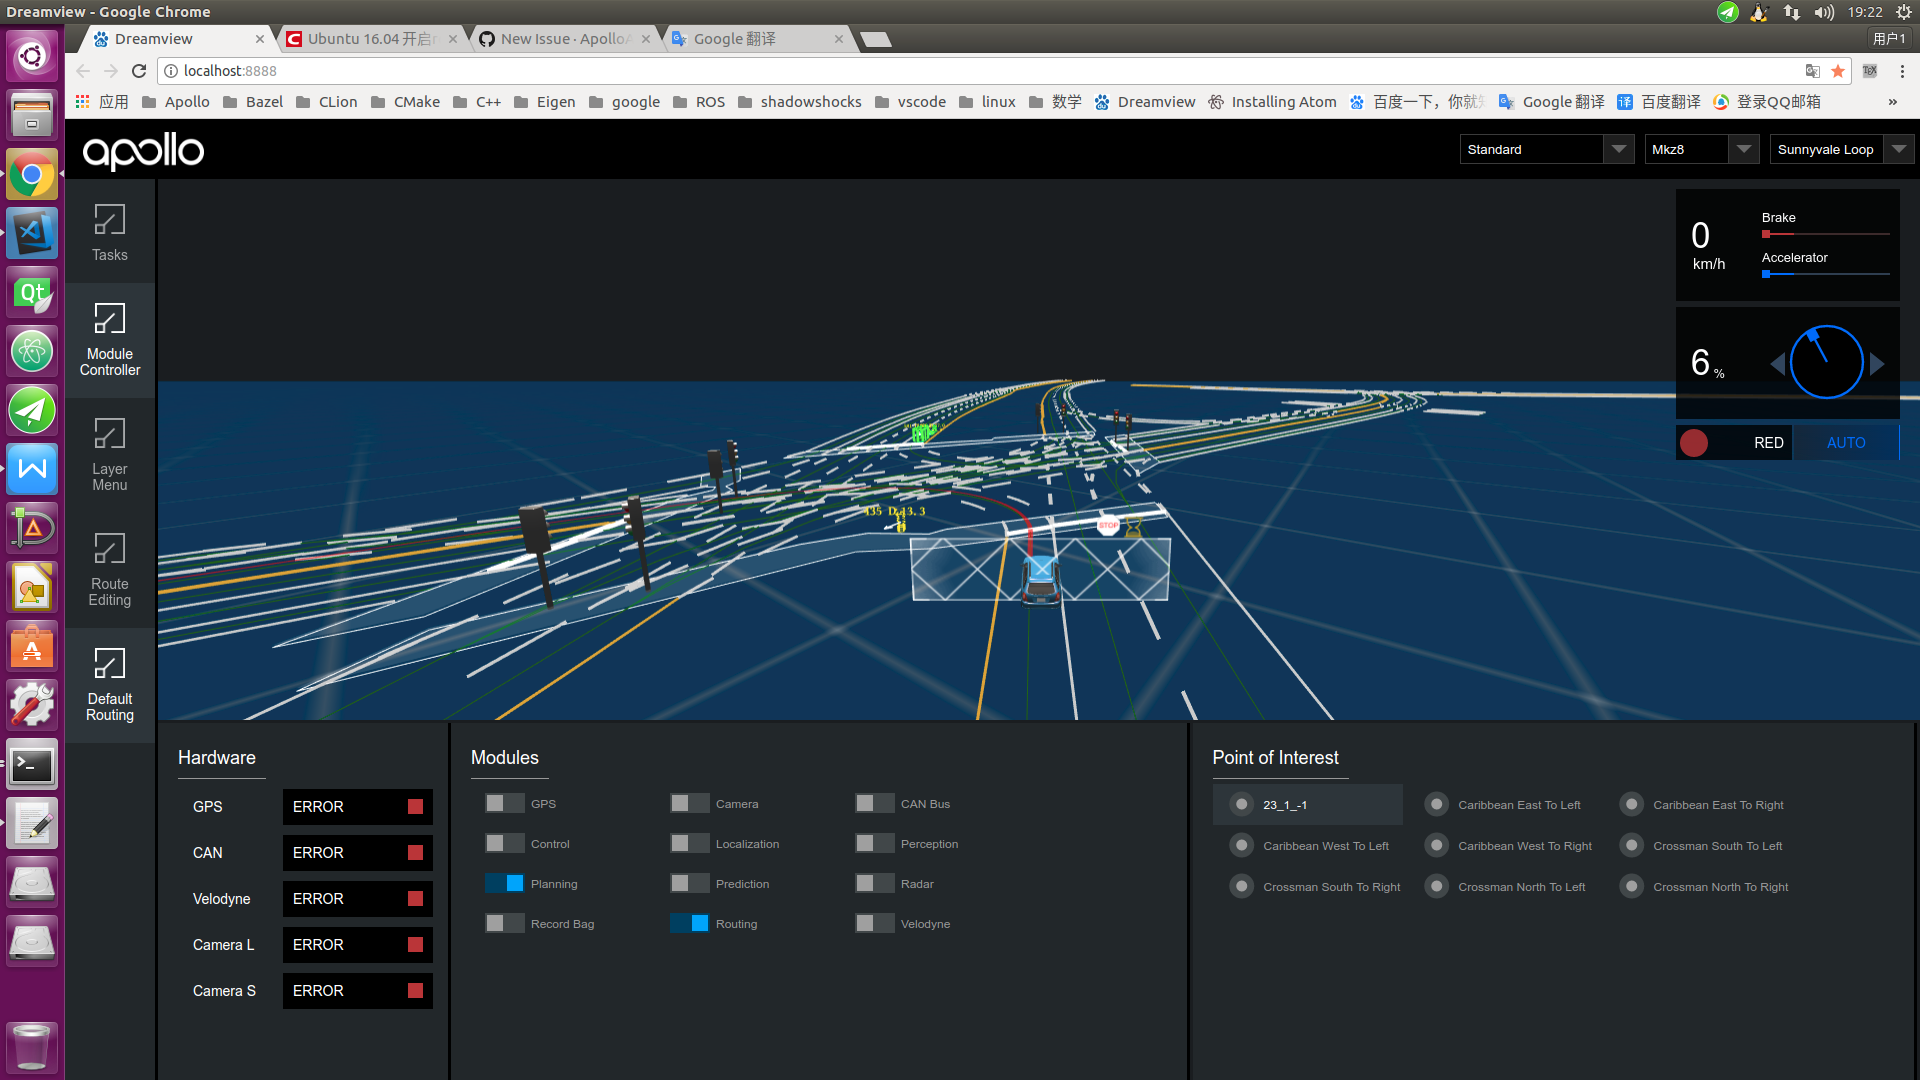Switch to the New Issue Apollo browser tab
Image resolution: width=1920 pixels, height=1080 pixels.
pyautogui.click(x=563, y=39)
